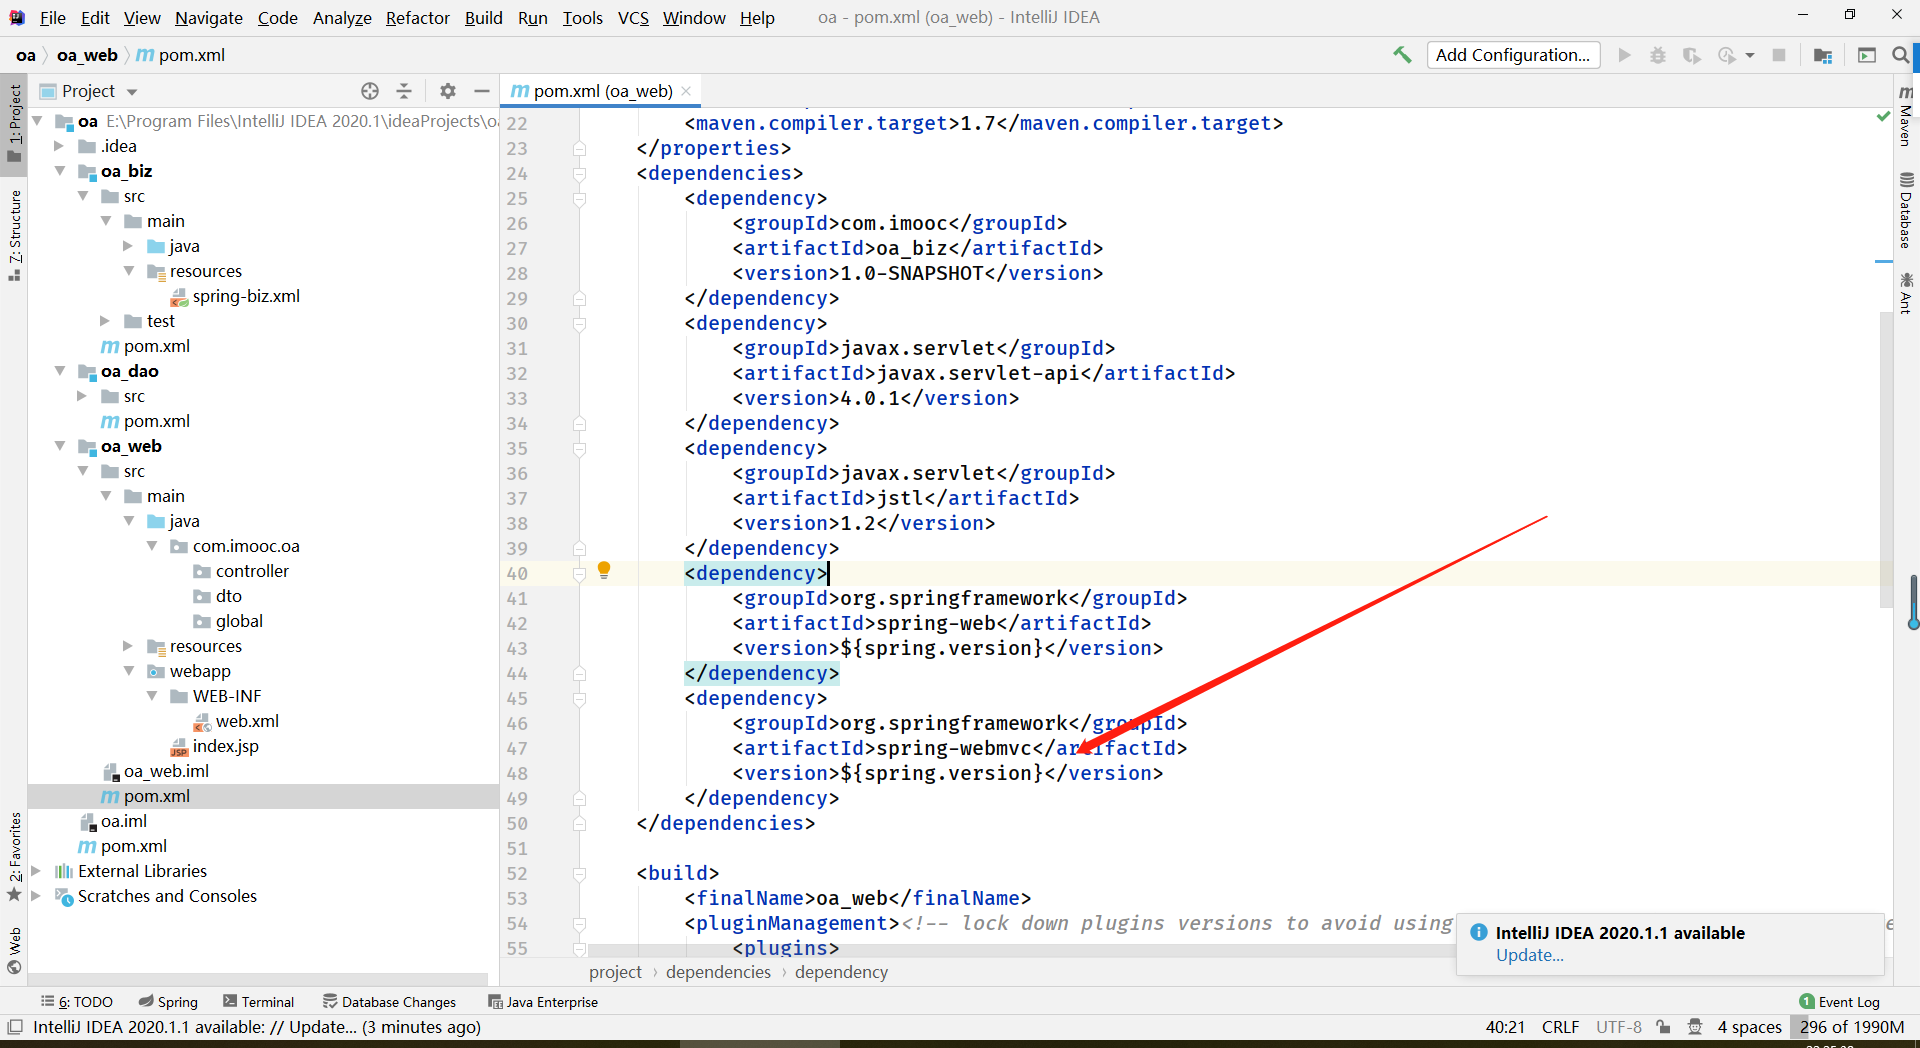Open Project Structure icon in toolbar
1920x1048 pixels.
pyautogui.click(x=1823, y=55)
